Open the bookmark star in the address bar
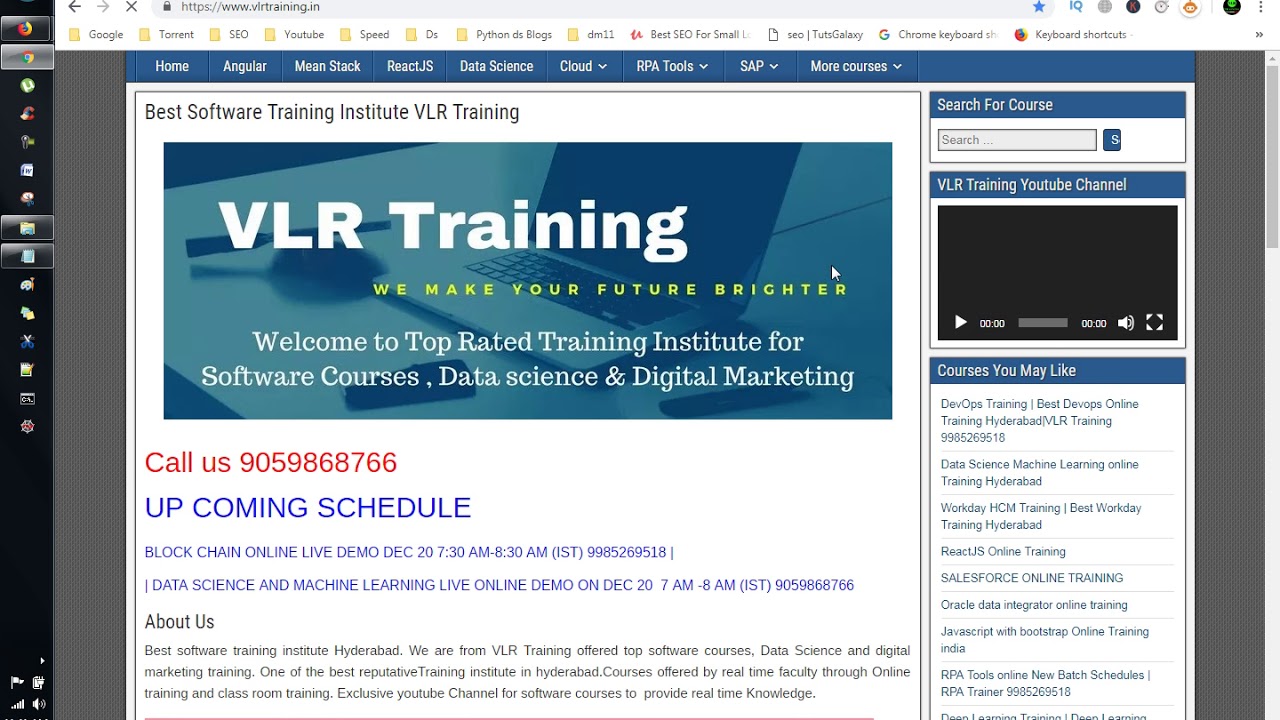 1039,7
